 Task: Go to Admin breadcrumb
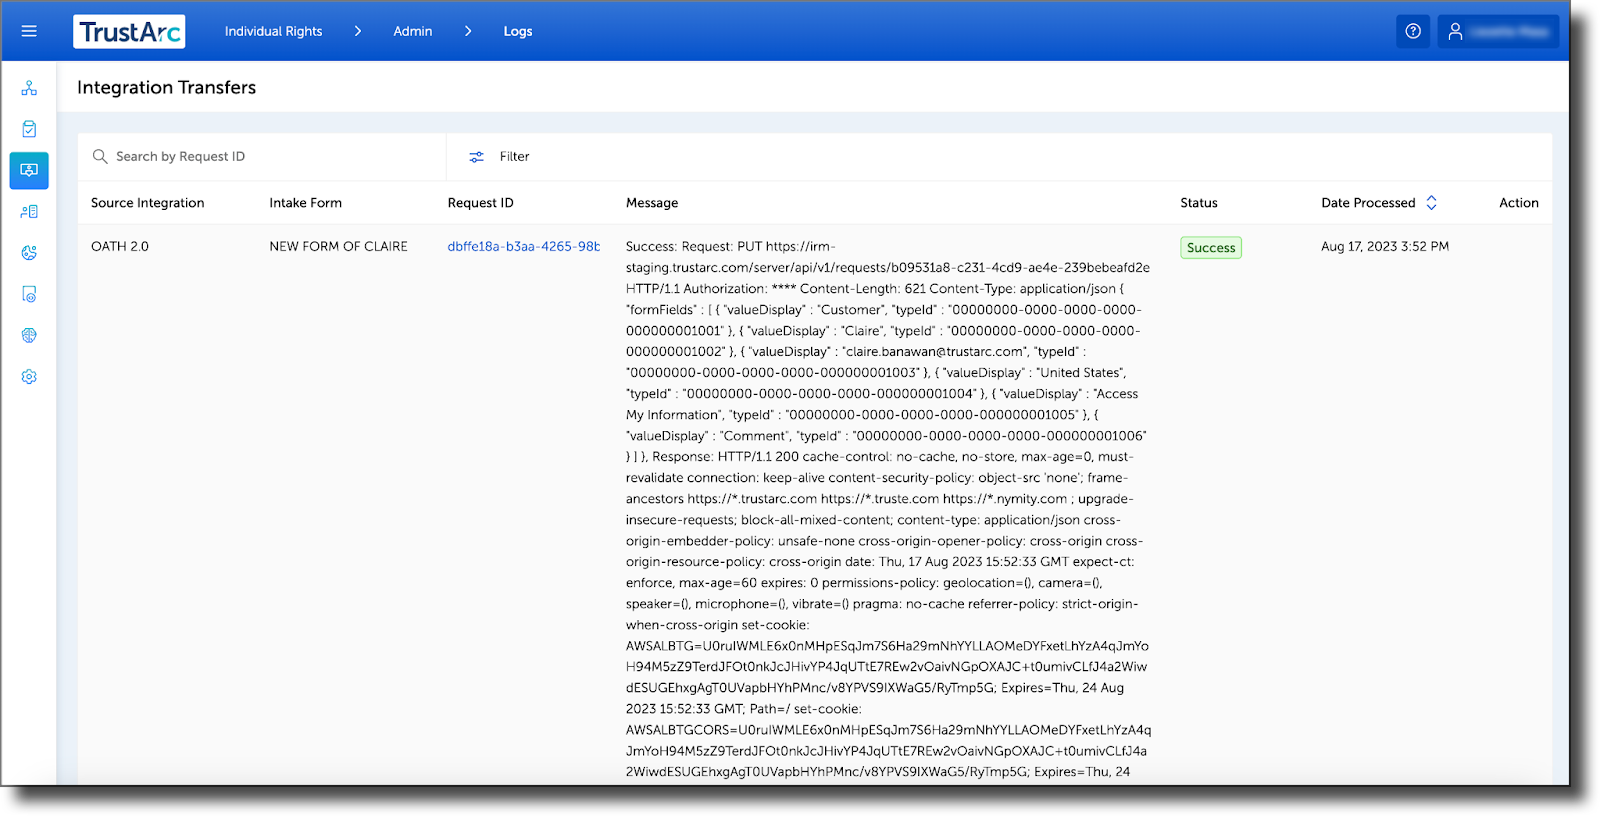pos(413,32)
